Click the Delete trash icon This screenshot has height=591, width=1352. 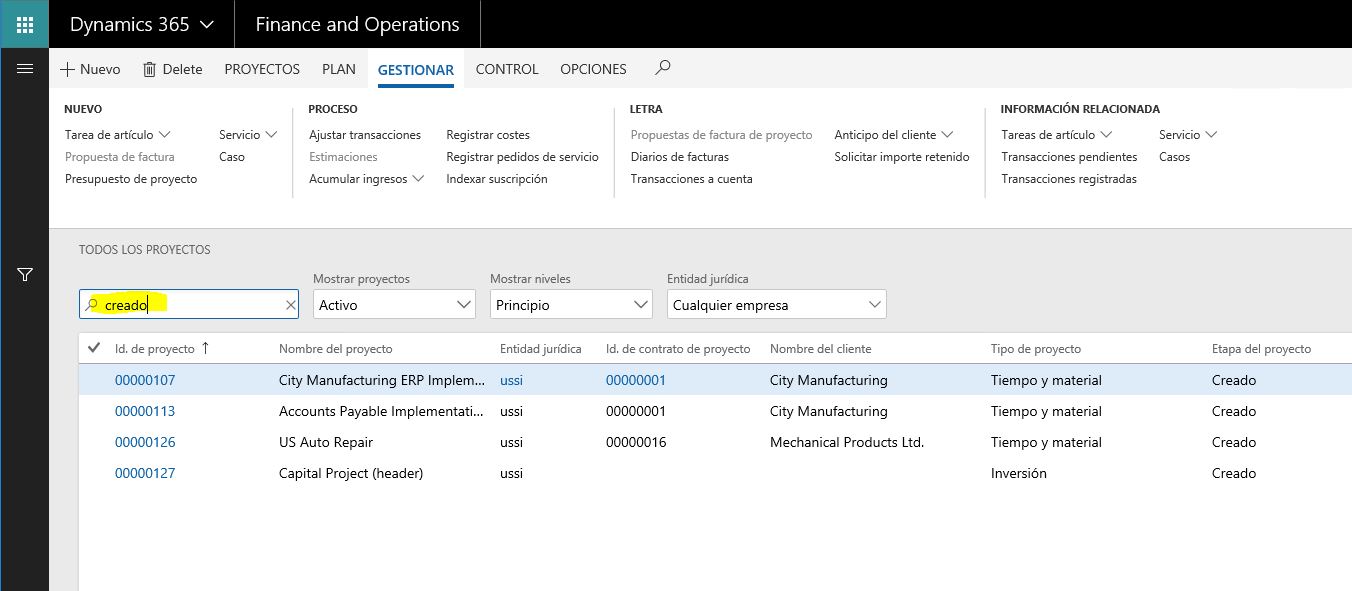coord(150,69)
